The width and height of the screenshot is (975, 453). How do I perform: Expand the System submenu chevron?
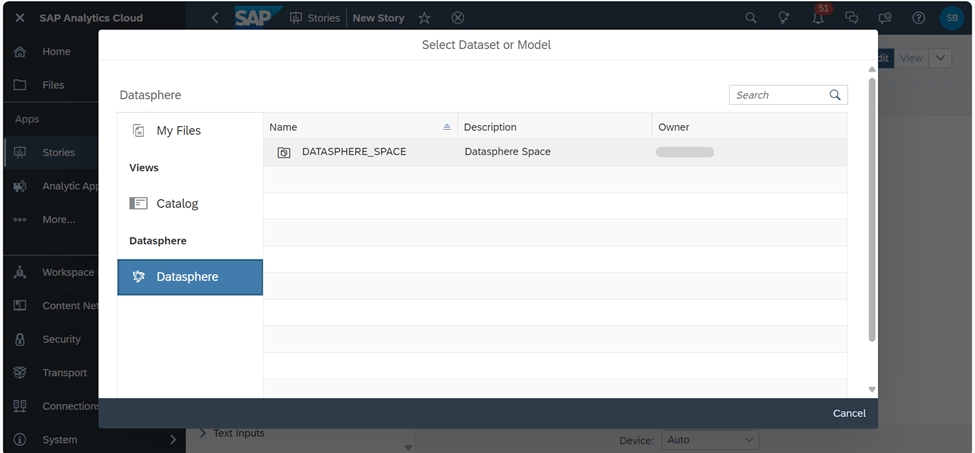(173, 440)
